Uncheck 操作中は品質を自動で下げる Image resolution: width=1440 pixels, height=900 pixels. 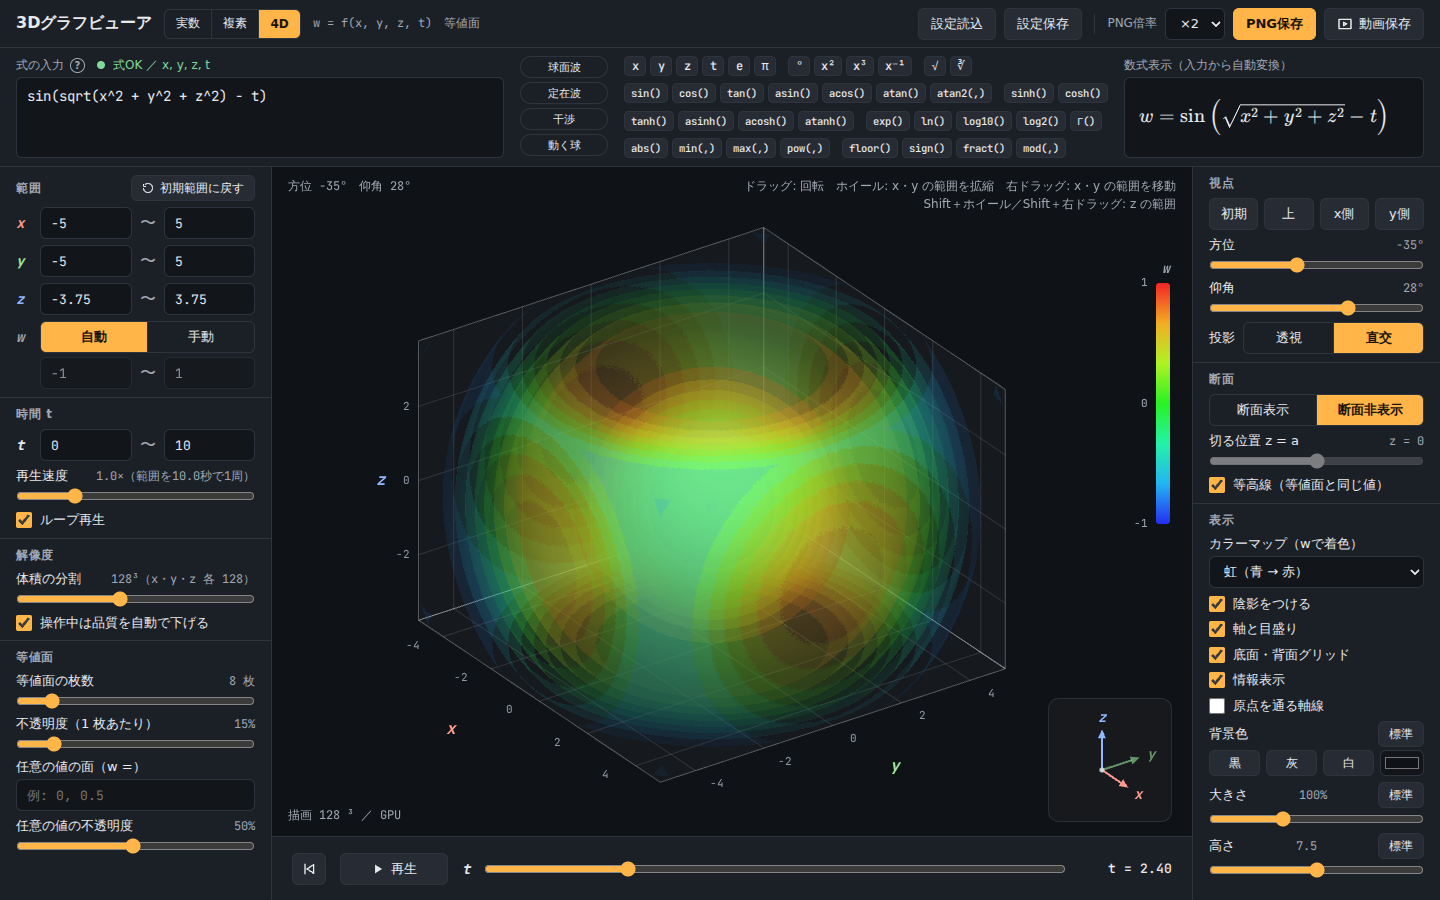tap(24, 623)
